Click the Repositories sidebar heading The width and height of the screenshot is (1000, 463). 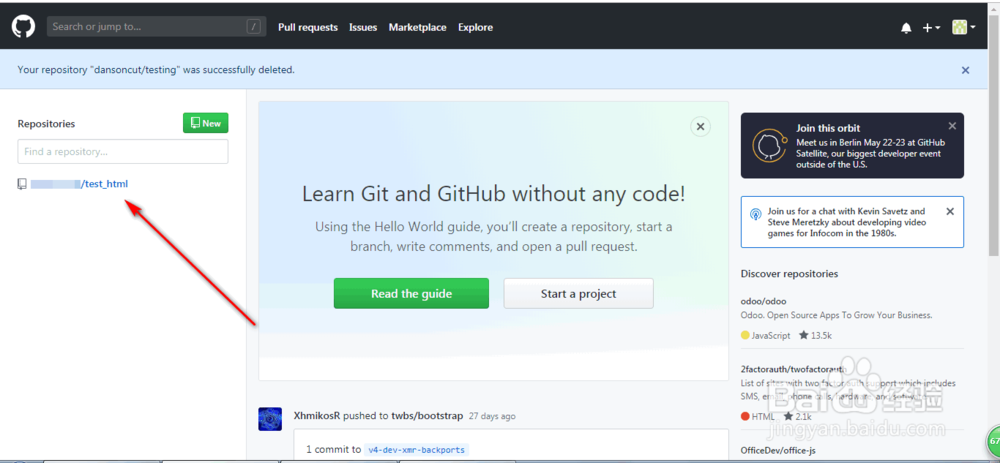pyautogui.click(x=46, y=124)
